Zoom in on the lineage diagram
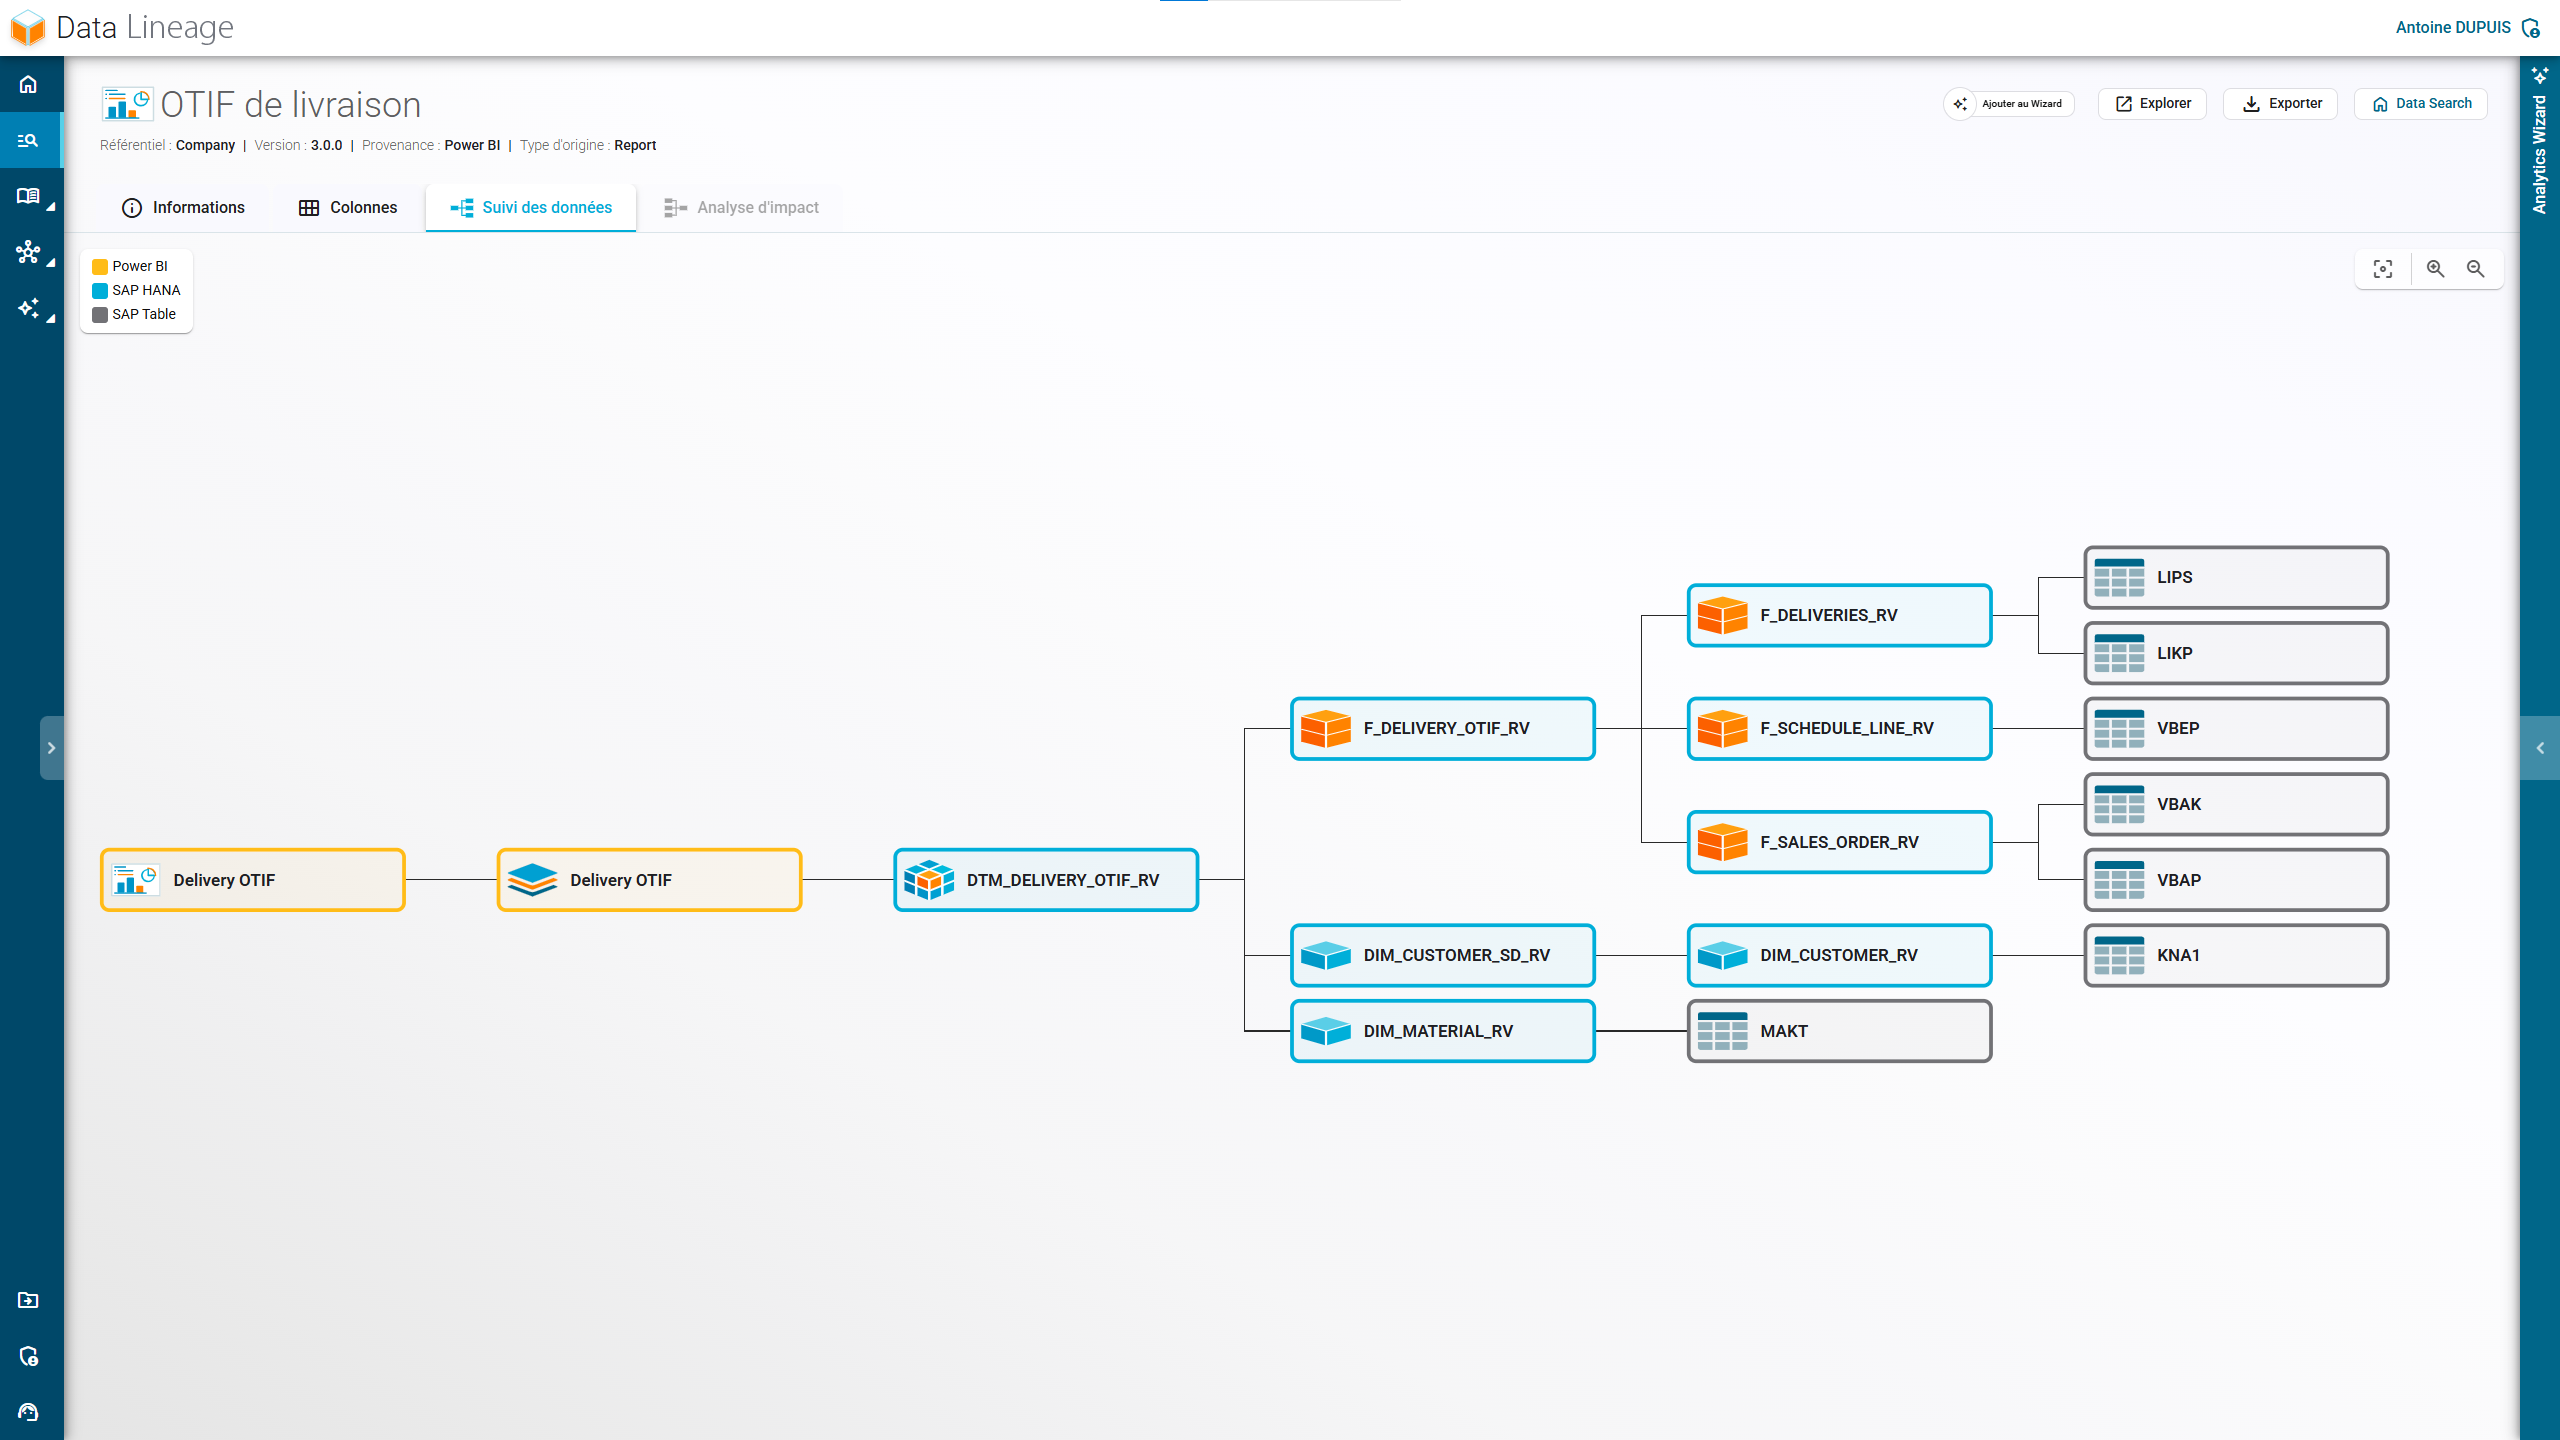This screenshot has height=1440, width=2560. coord(2436,269)
